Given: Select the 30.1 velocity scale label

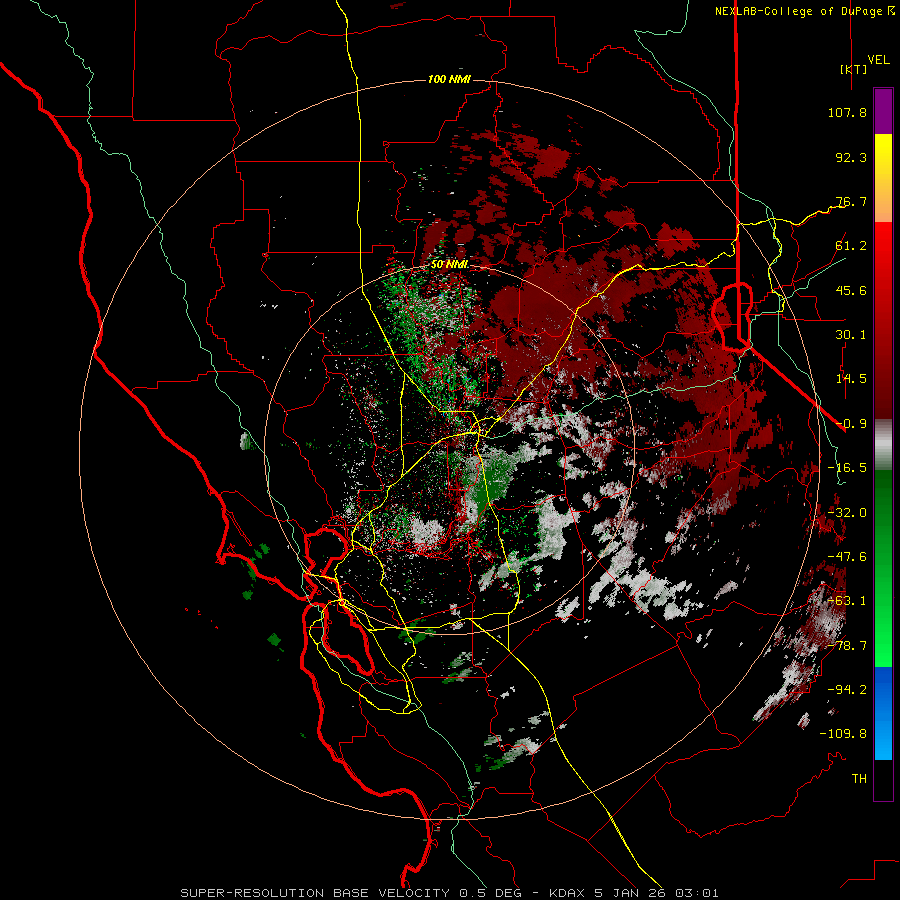Looking at the screenshot, I should click(x=851, y=335).
